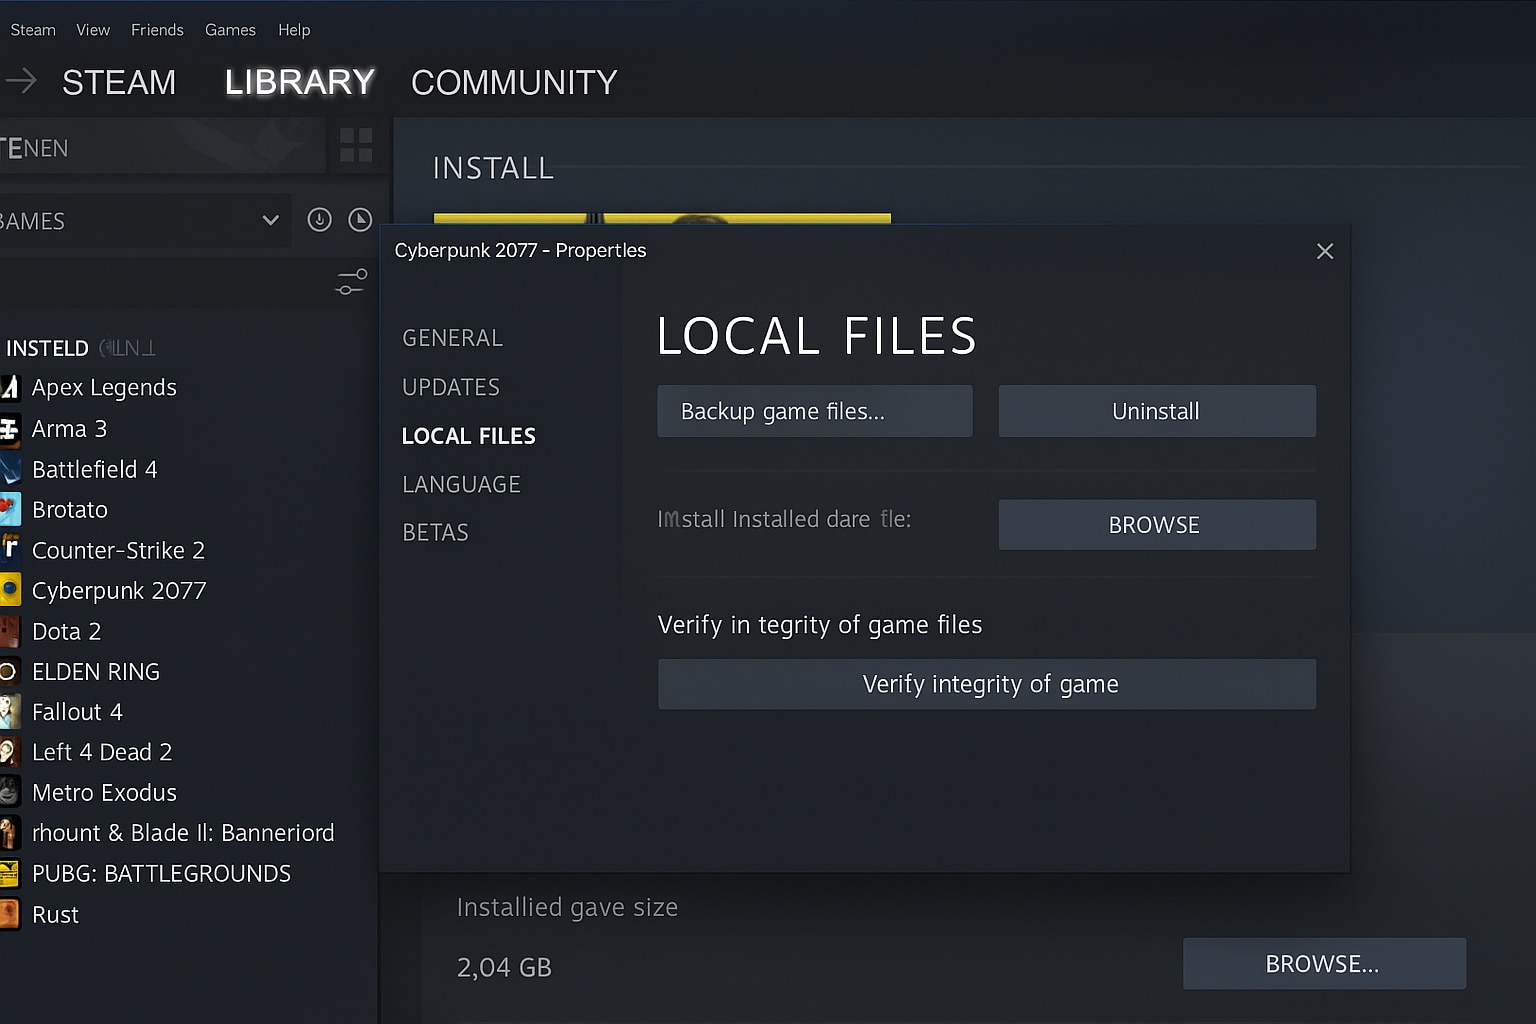Open UPDATES section in Properties dialog
This screenshot has width=1536, height=1024.
point(451,387)
